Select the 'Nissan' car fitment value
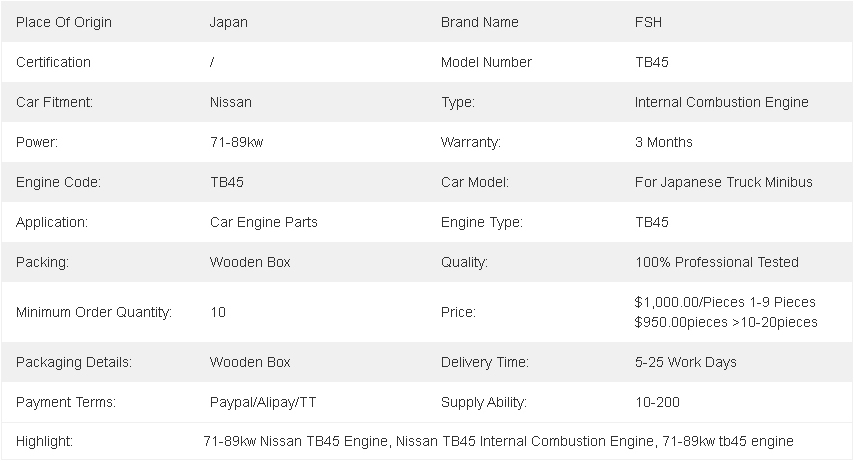Viewport: 854px width, 461px height. coord(230,102)
